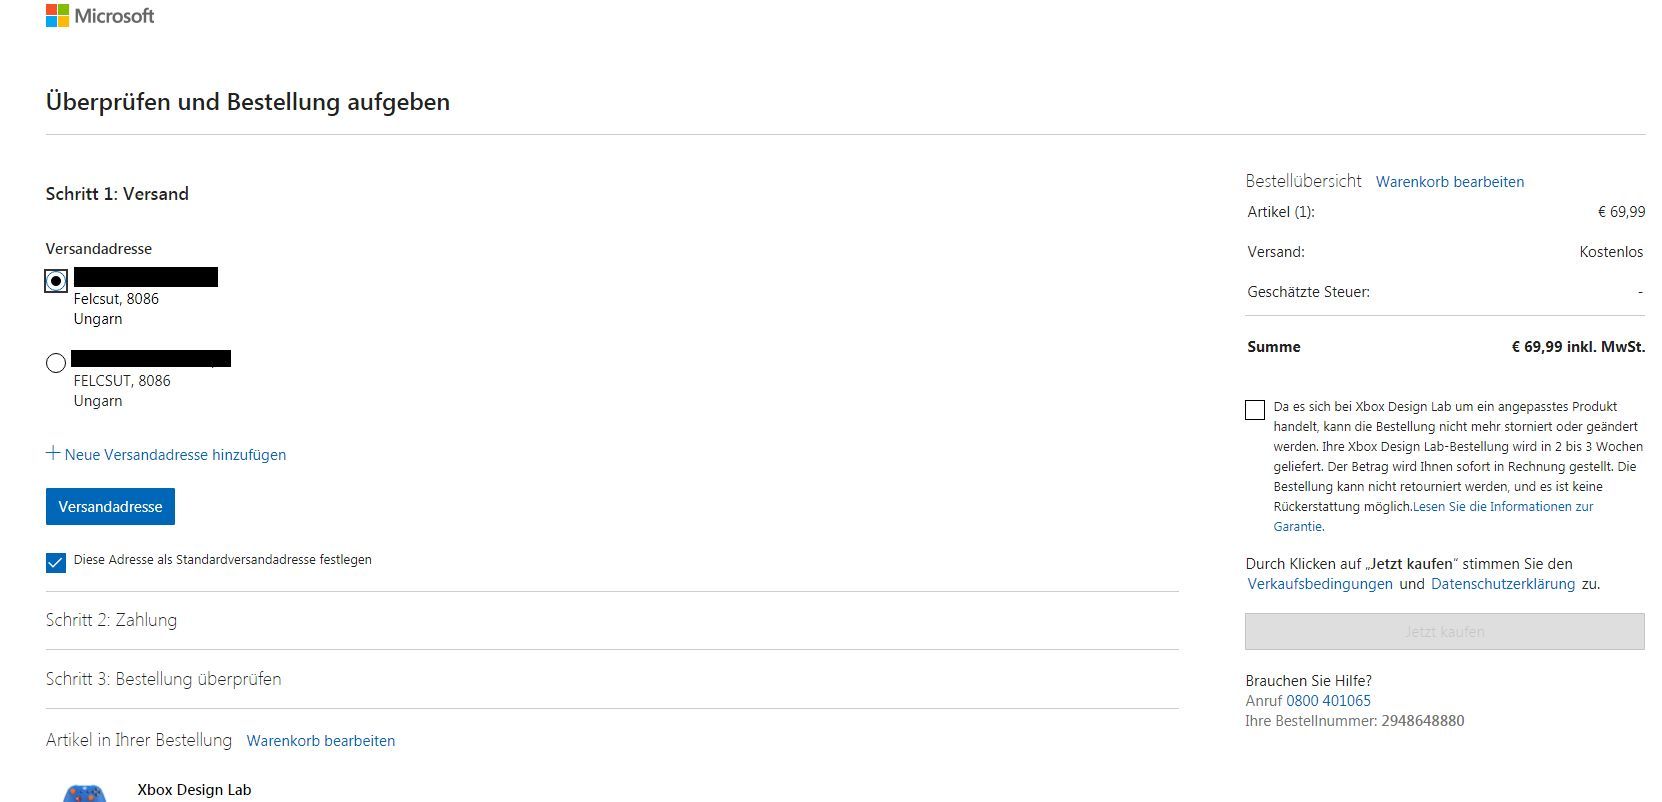Open the Datenschutzerklärung link
This screenshot has height=802, width=1662.
click(x=1502, y=584)
